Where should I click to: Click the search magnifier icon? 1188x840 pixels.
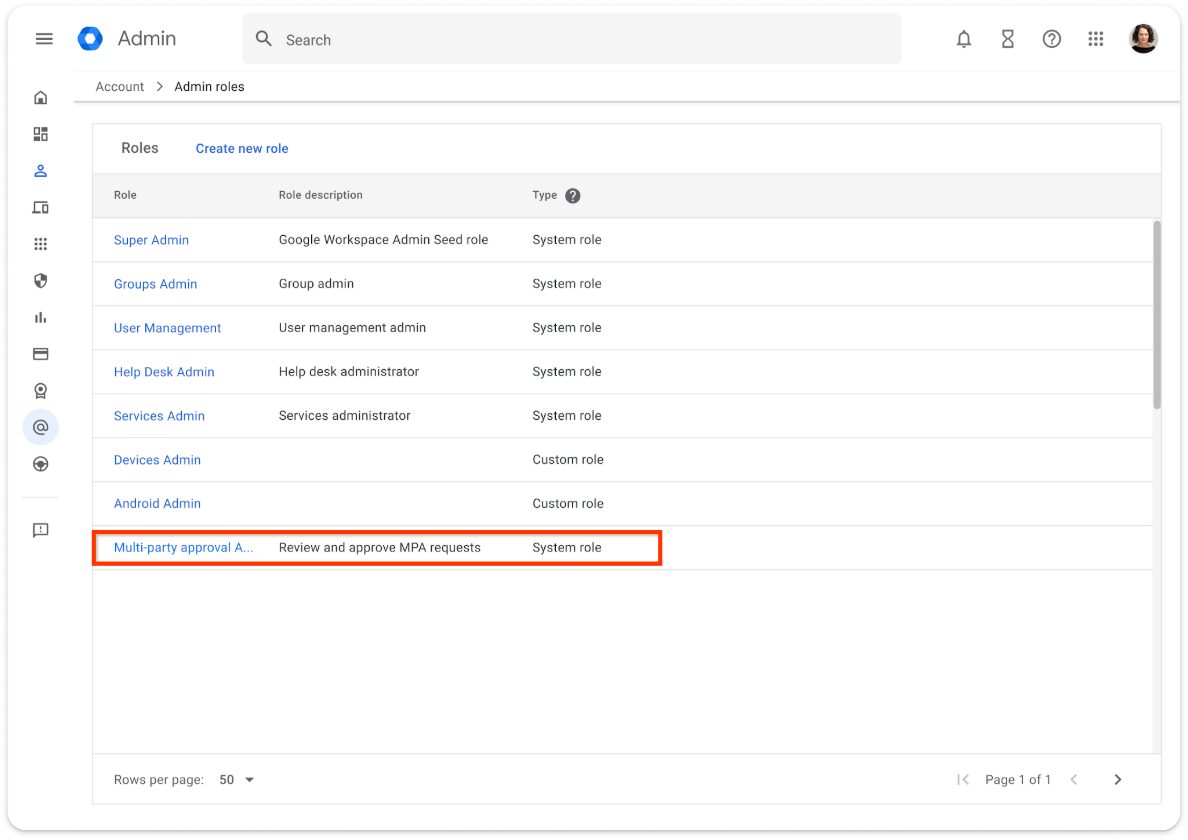click(x=264, y=39)
